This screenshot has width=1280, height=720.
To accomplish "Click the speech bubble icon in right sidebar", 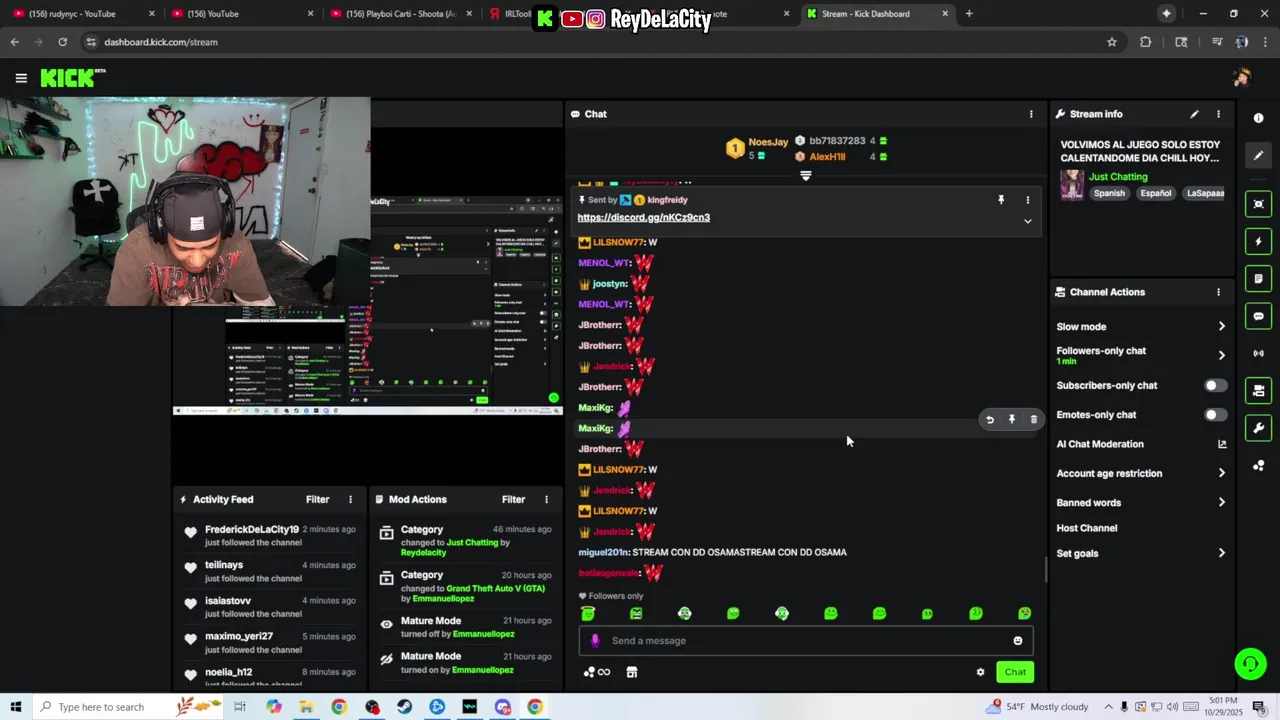I will (x=1258, y=316).
